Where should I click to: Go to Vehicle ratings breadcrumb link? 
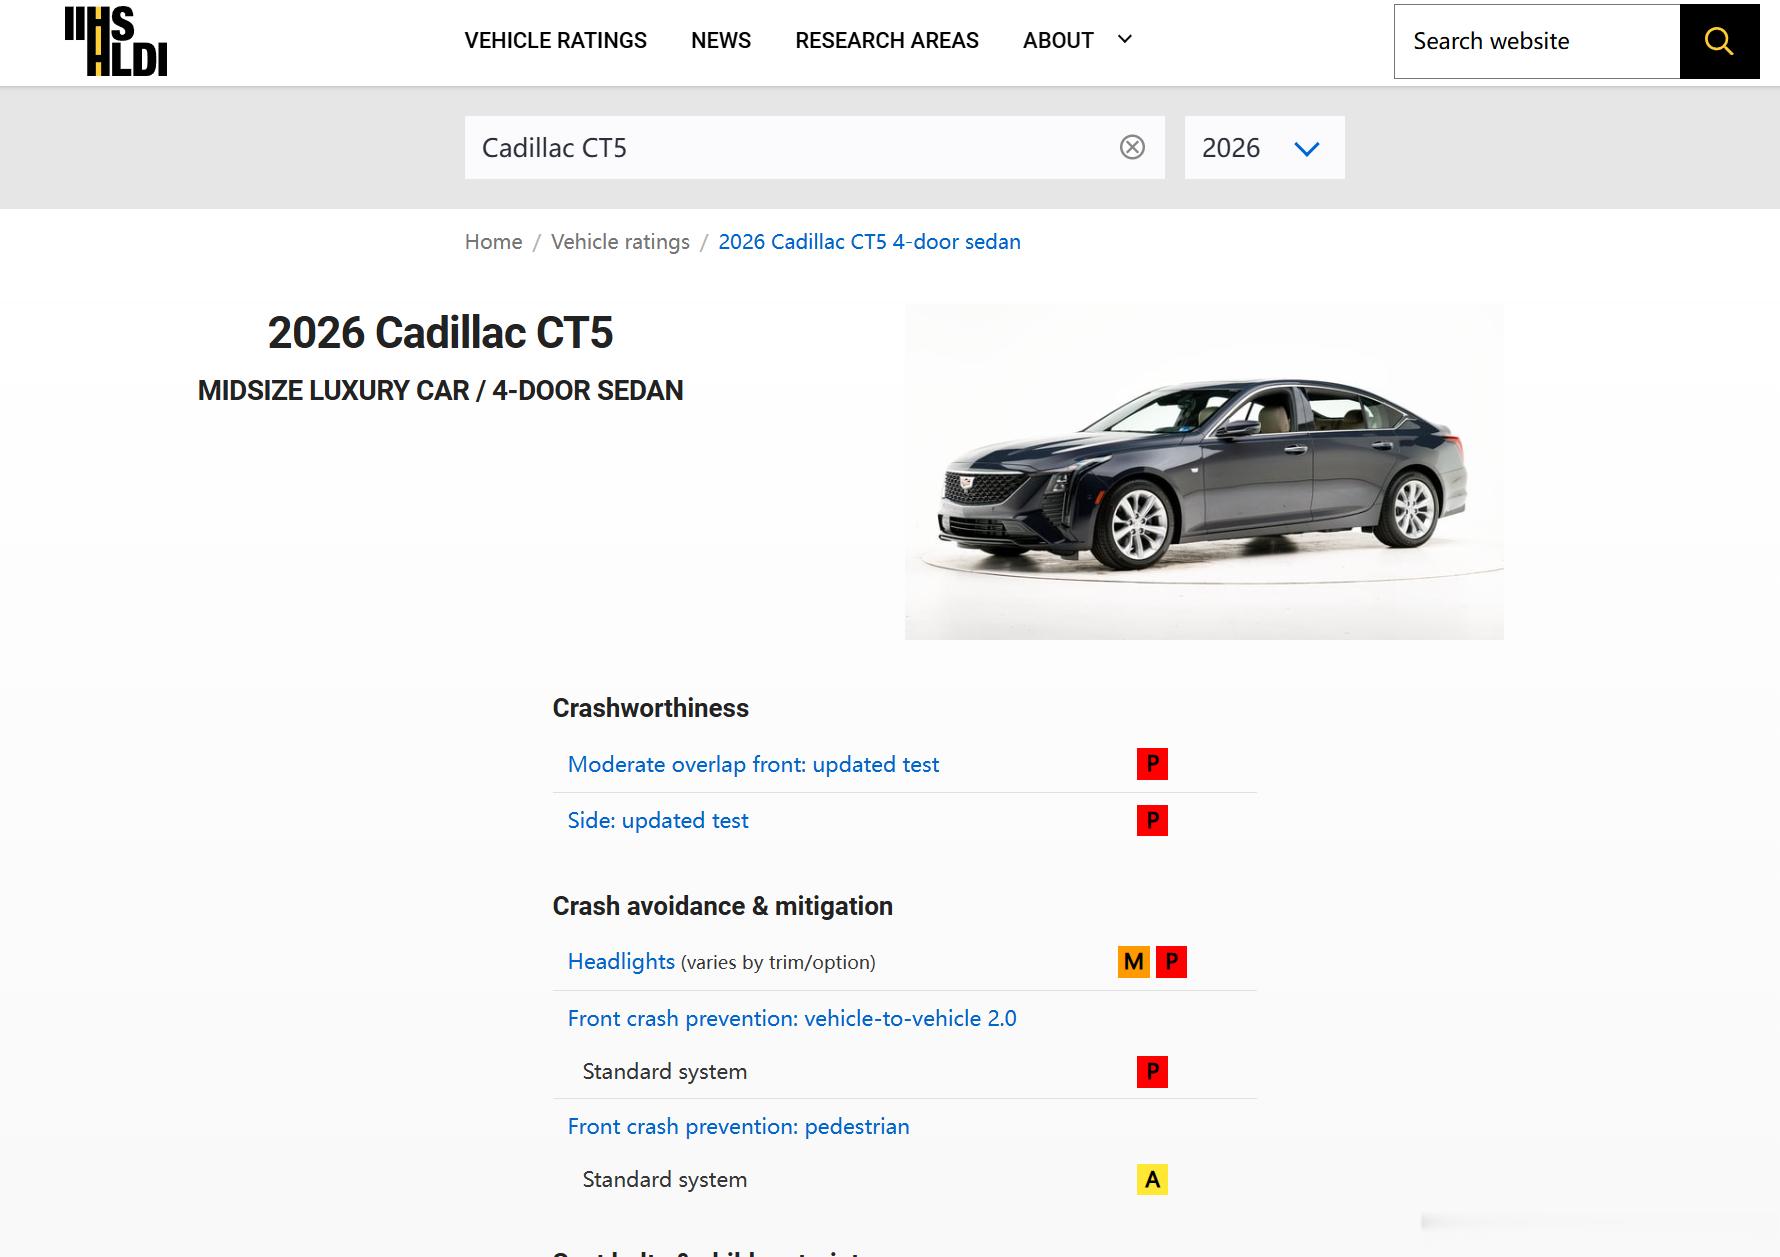click(x=620, y=242)
